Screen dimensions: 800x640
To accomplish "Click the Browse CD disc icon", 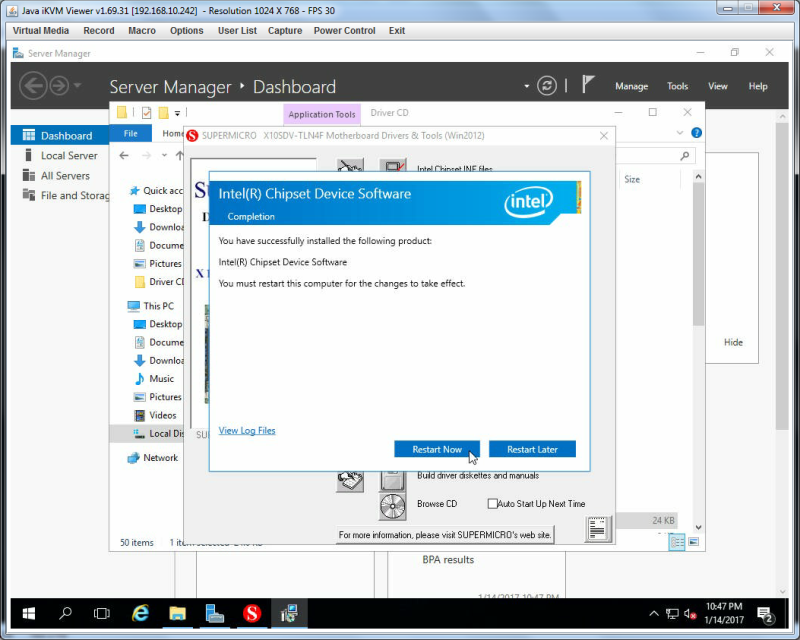I will (x=392, y=506).
